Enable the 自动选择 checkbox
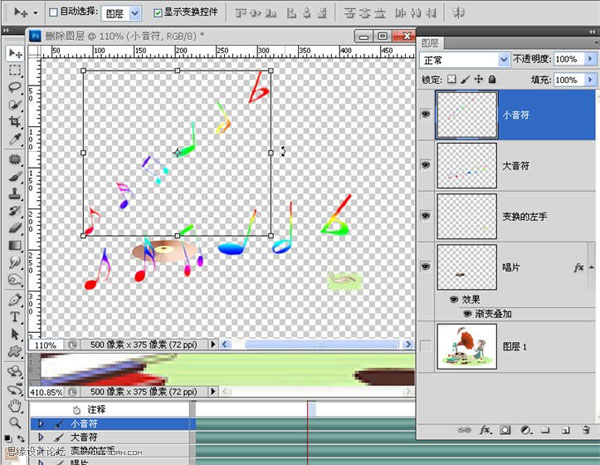600x465 pixels. click(53, 14)
